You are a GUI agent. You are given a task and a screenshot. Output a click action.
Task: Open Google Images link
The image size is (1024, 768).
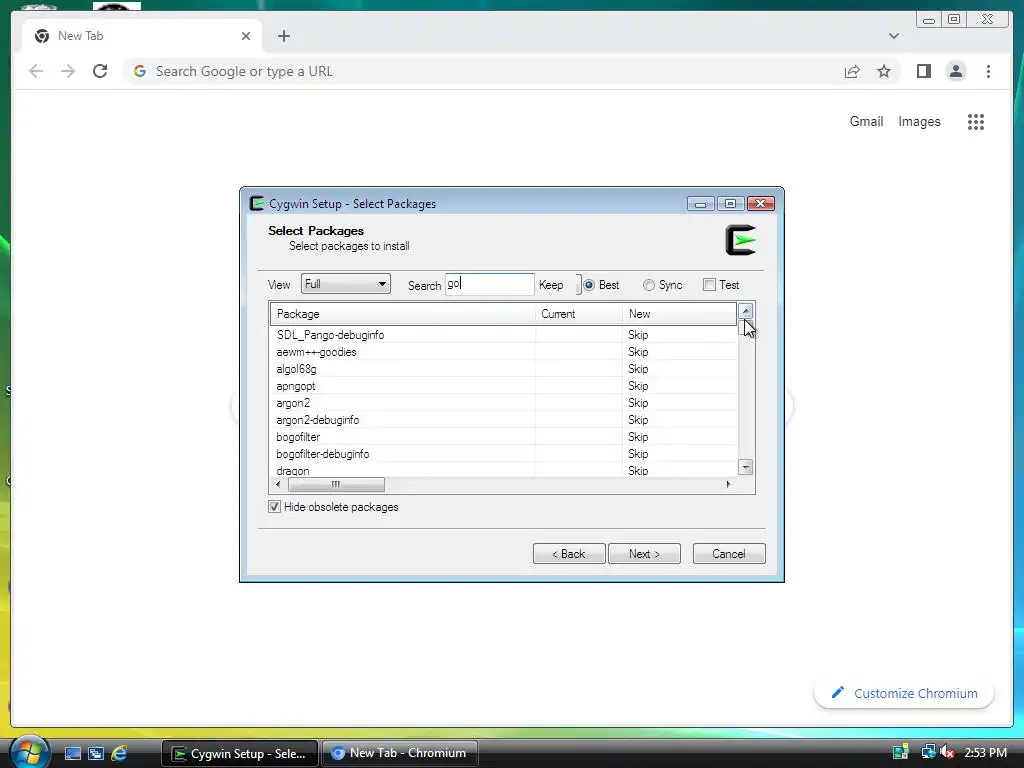point(919,121)
